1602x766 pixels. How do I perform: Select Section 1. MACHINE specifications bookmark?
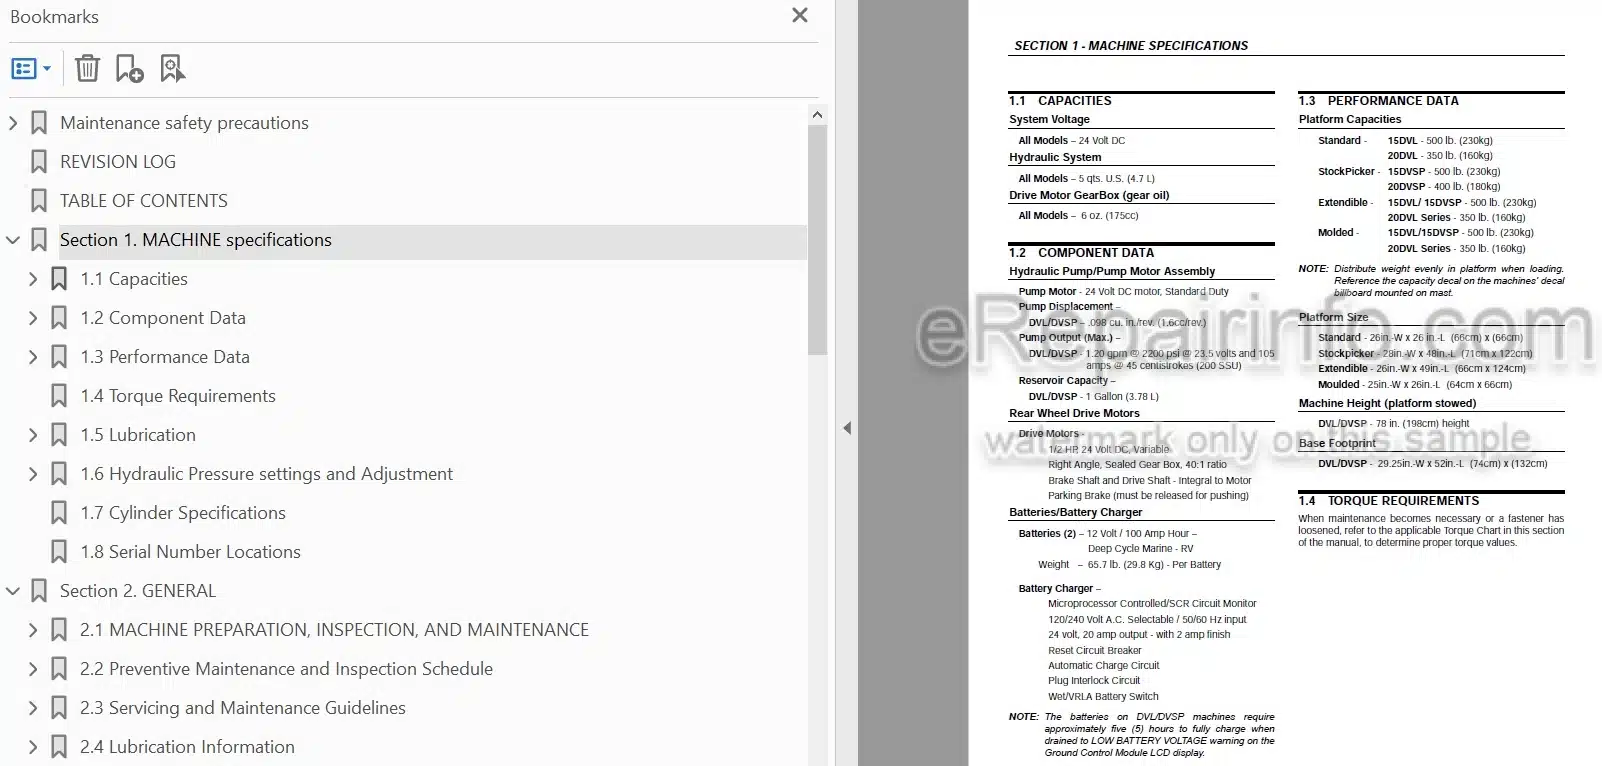coord(195,240)
